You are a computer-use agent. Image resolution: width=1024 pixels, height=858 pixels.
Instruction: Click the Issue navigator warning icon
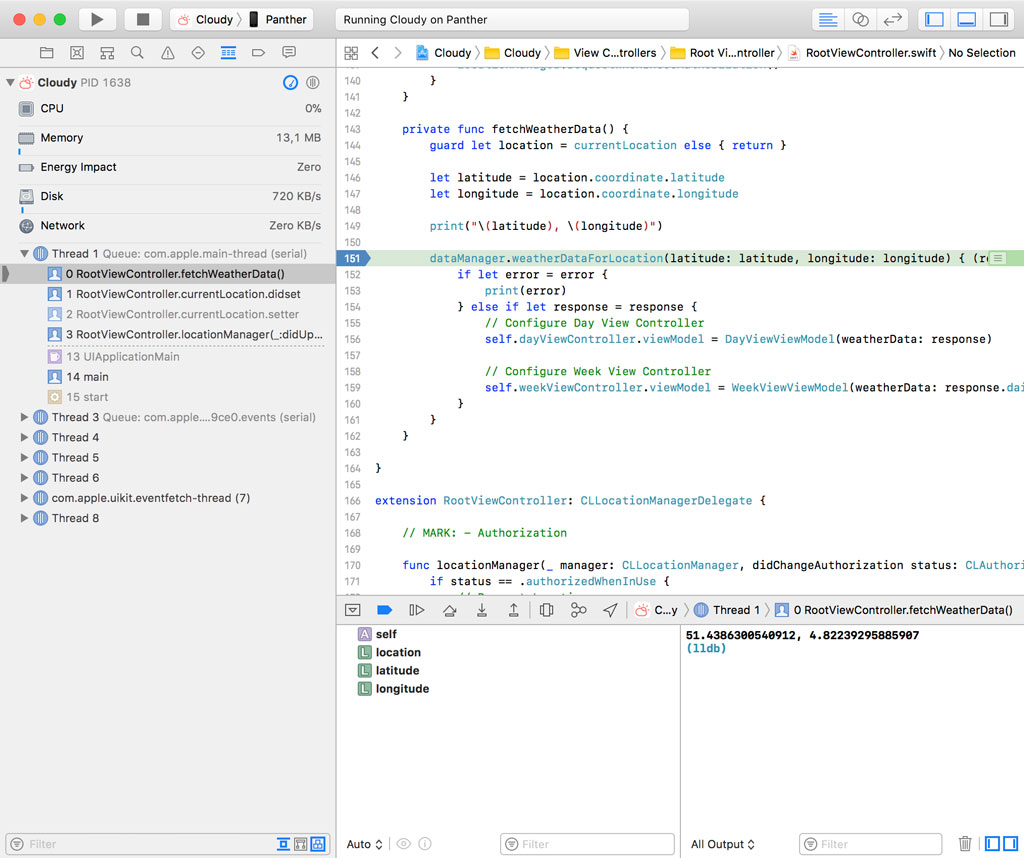click(168, 53)
